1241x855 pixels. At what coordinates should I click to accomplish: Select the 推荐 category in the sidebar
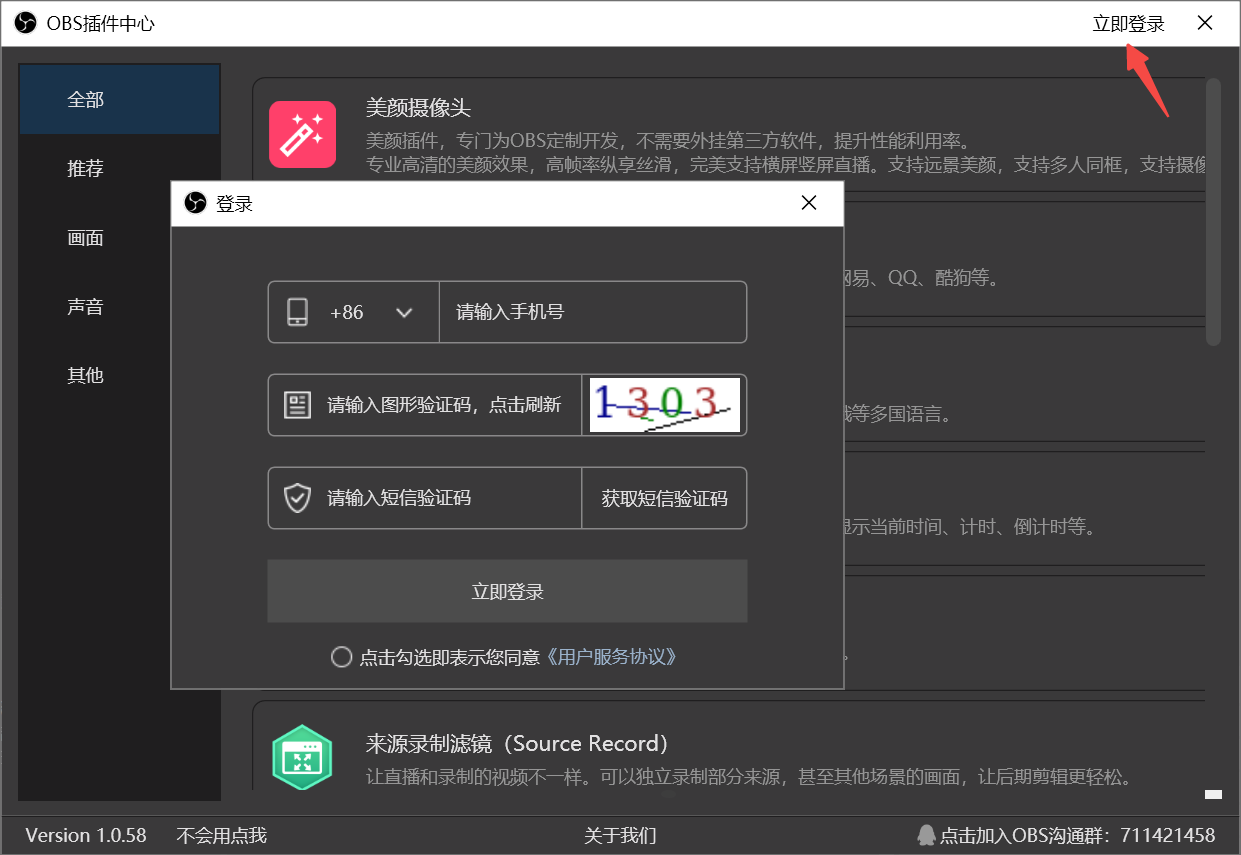pos(85,168)
